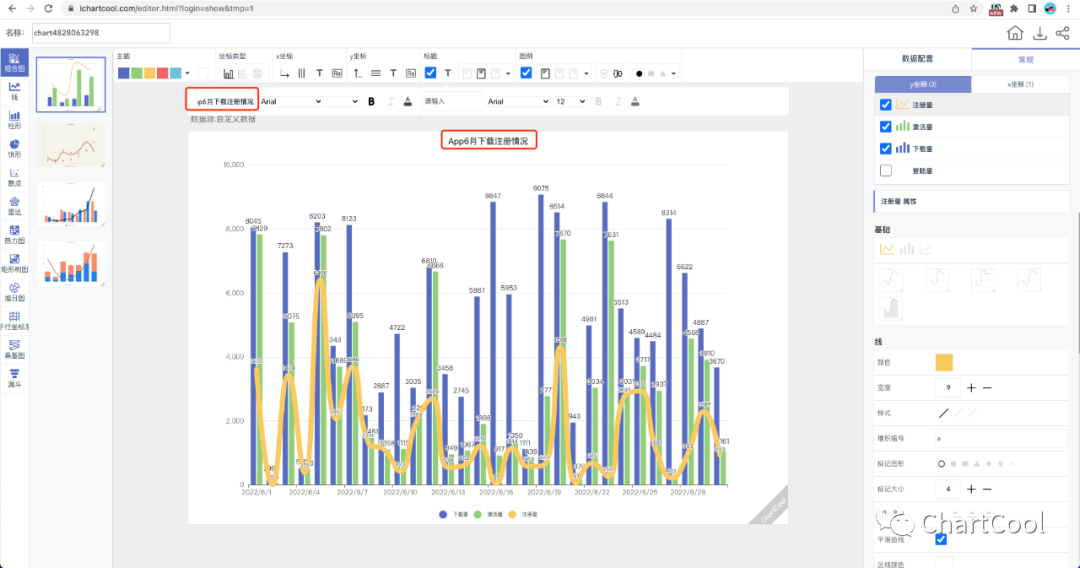Click the share icon at top right

[1062, 33]
